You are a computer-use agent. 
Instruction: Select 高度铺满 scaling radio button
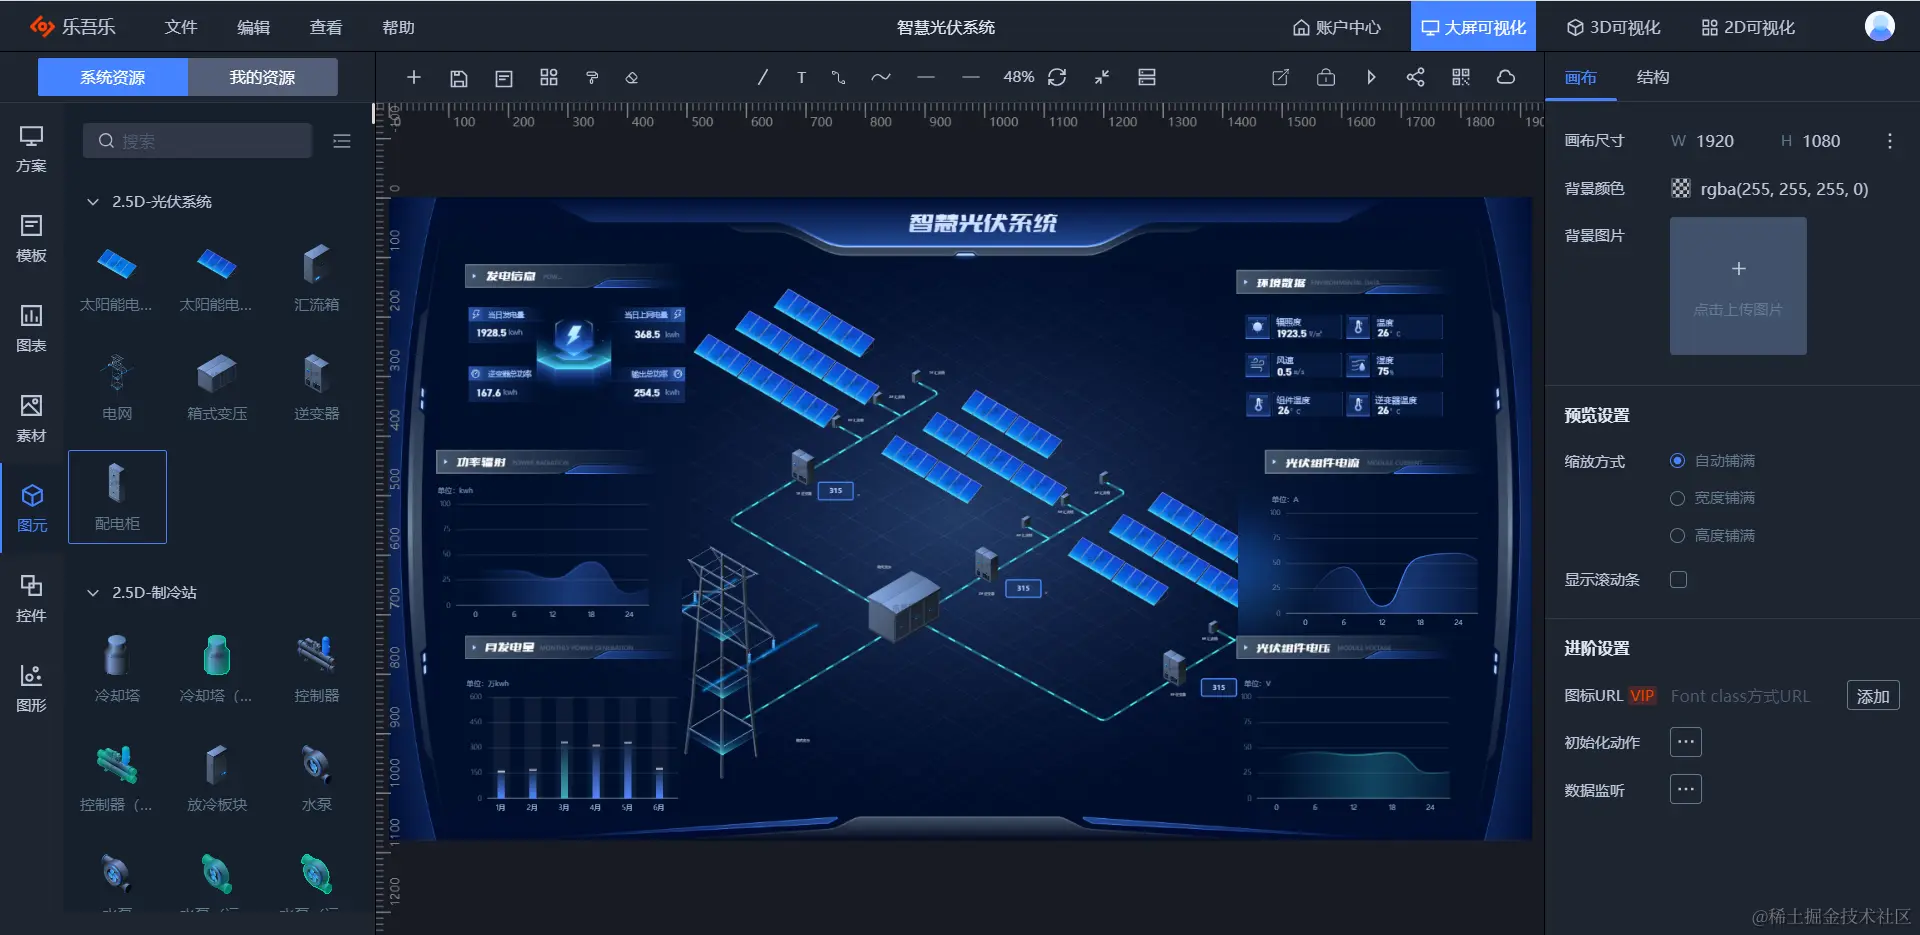click(x=1678, y=536)
